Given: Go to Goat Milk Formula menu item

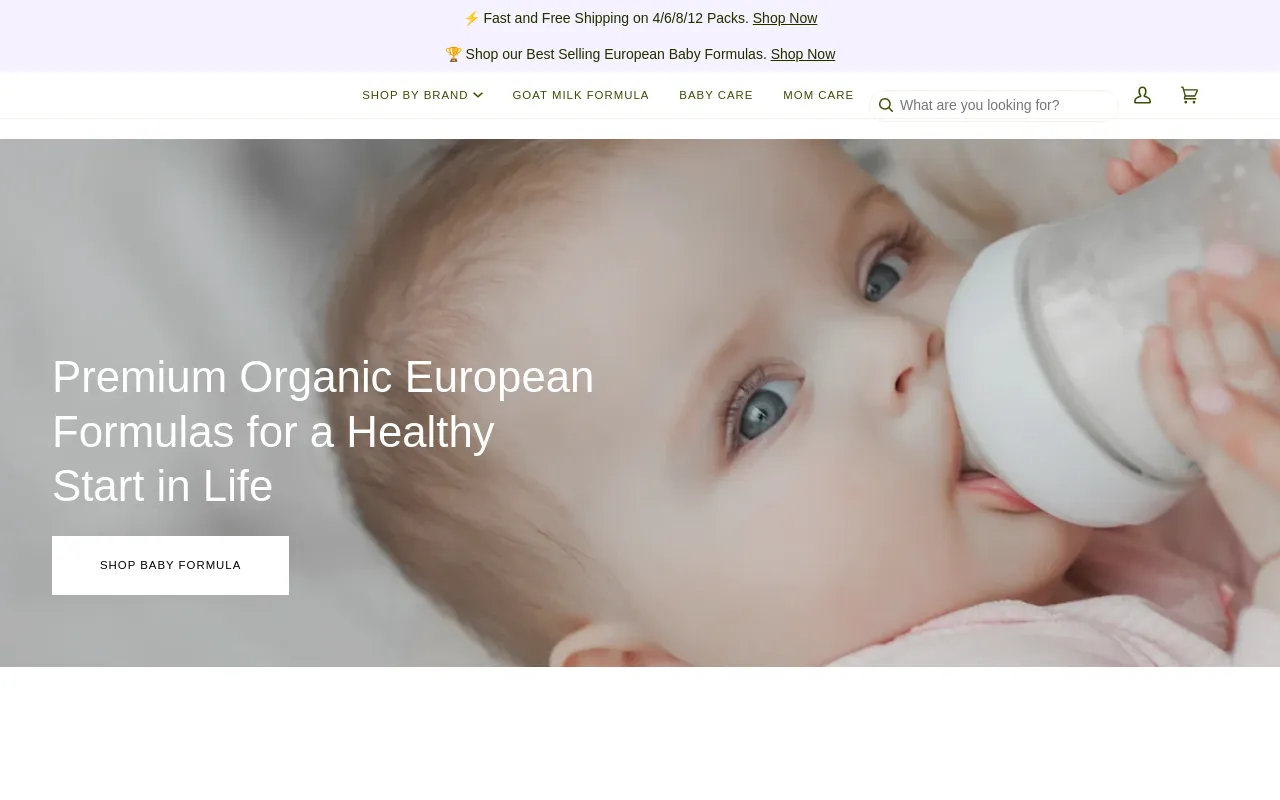Looking at the screenshot, I should tap(581, 95).
